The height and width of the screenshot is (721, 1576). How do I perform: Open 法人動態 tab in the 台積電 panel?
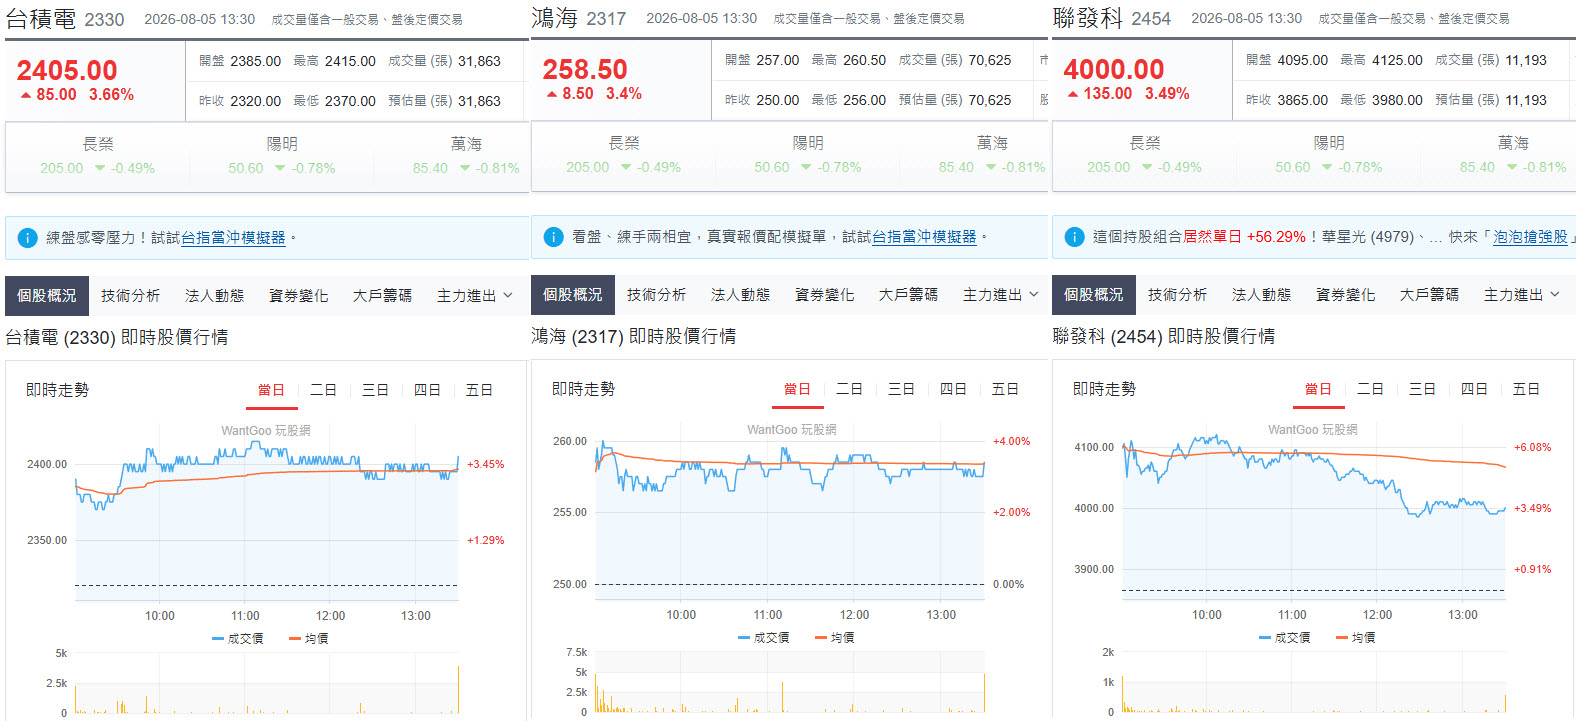[215, 296]
